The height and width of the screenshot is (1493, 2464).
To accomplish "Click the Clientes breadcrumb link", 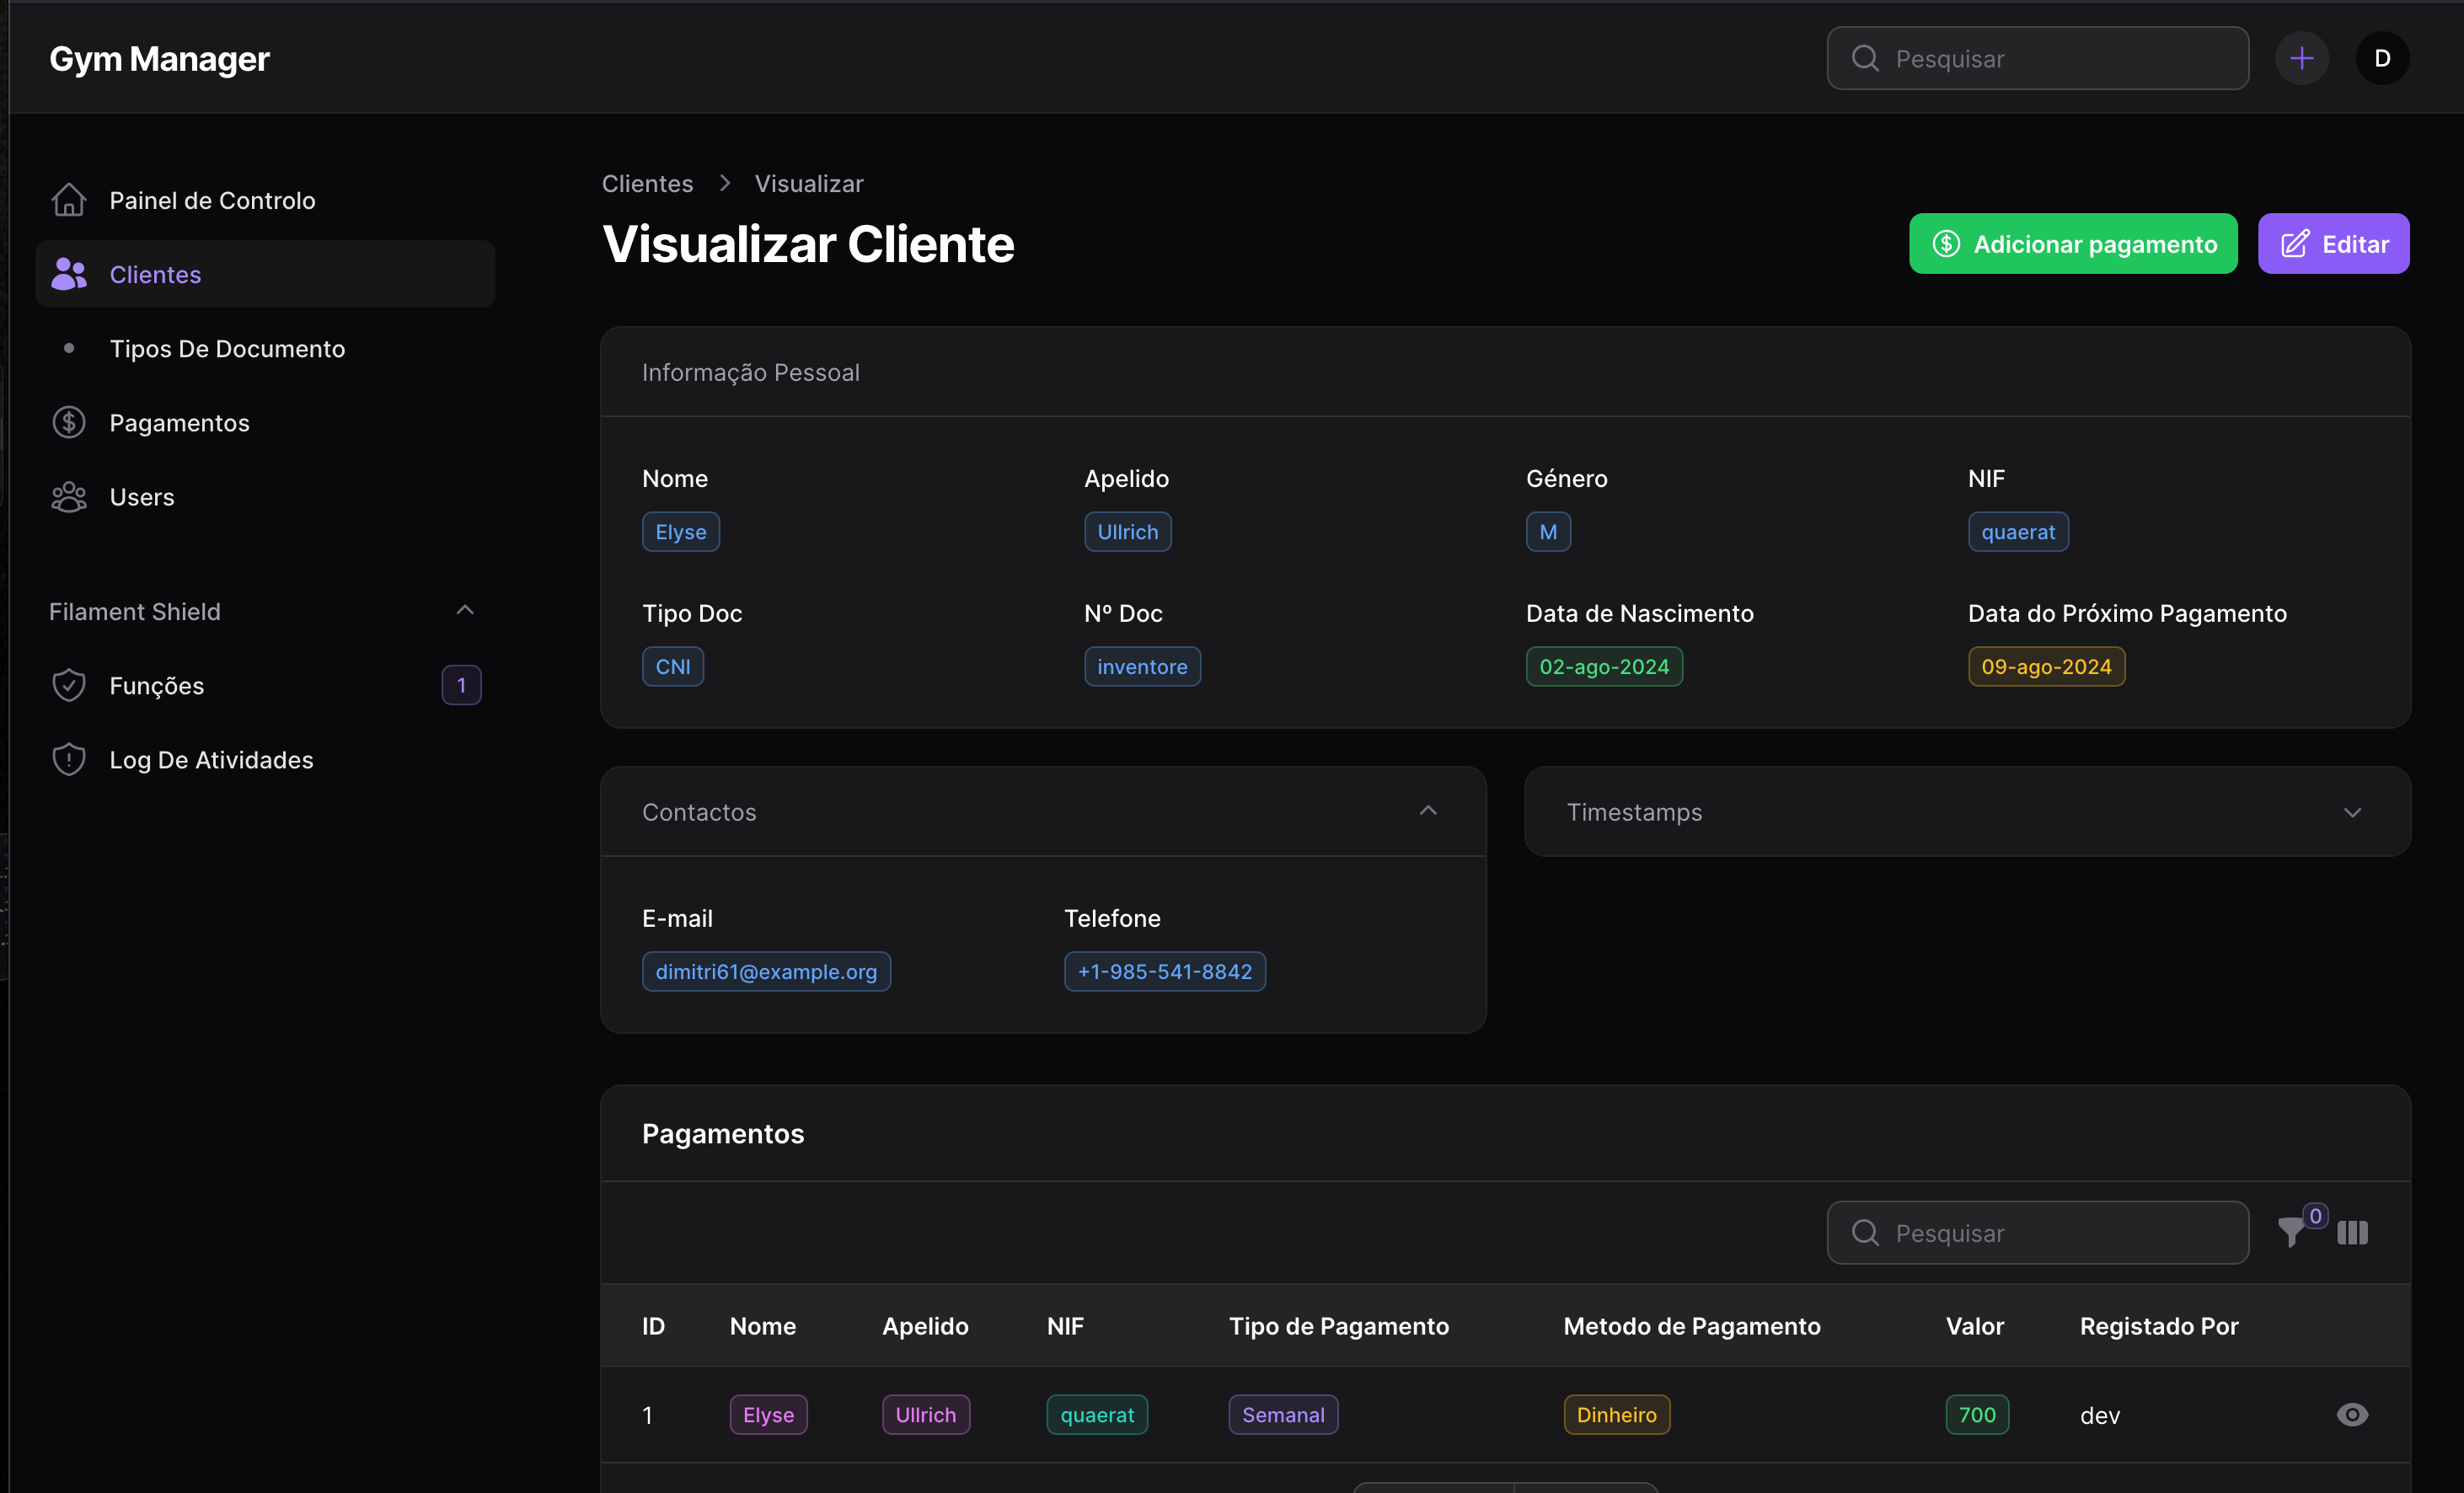I will pos(648,183).
